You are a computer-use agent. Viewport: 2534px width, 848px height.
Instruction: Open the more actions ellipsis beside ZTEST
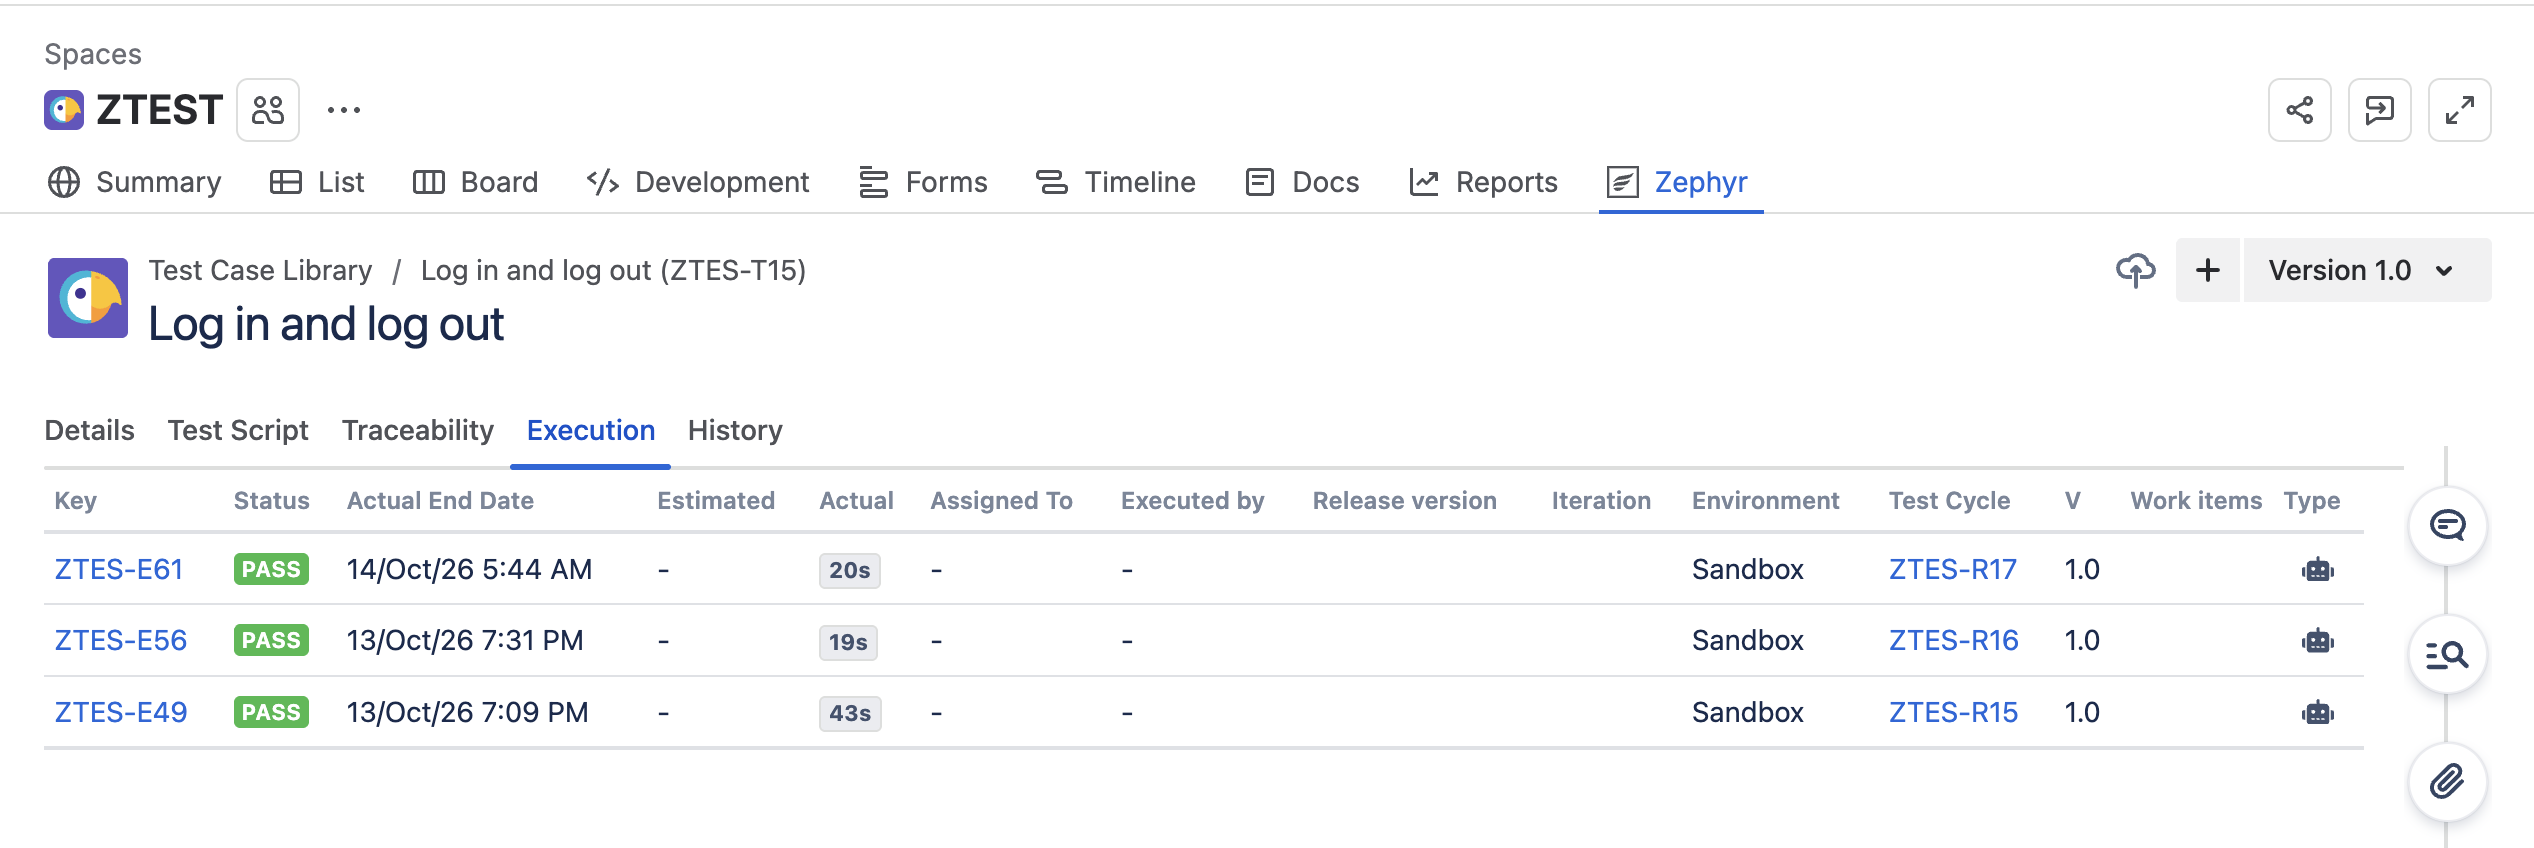coord(344,110)
